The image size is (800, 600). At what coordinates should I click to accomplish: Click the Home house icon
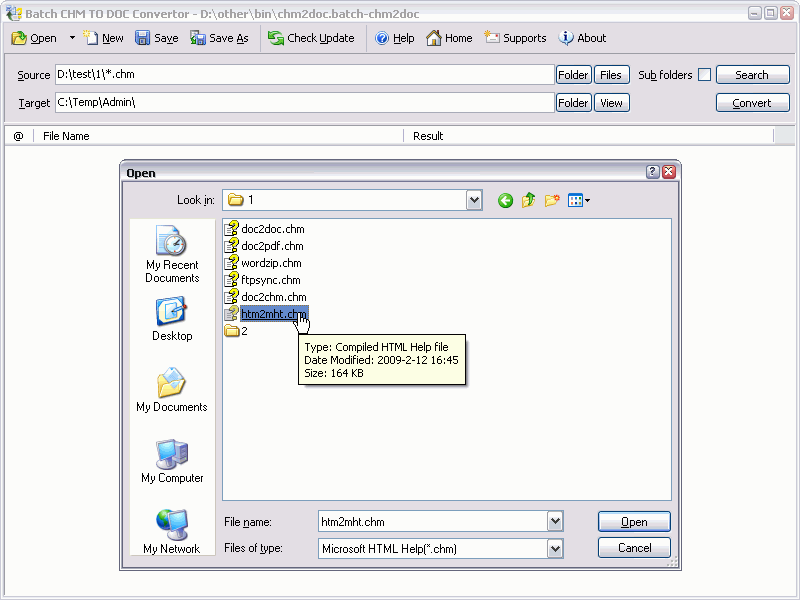pos(434,38)
